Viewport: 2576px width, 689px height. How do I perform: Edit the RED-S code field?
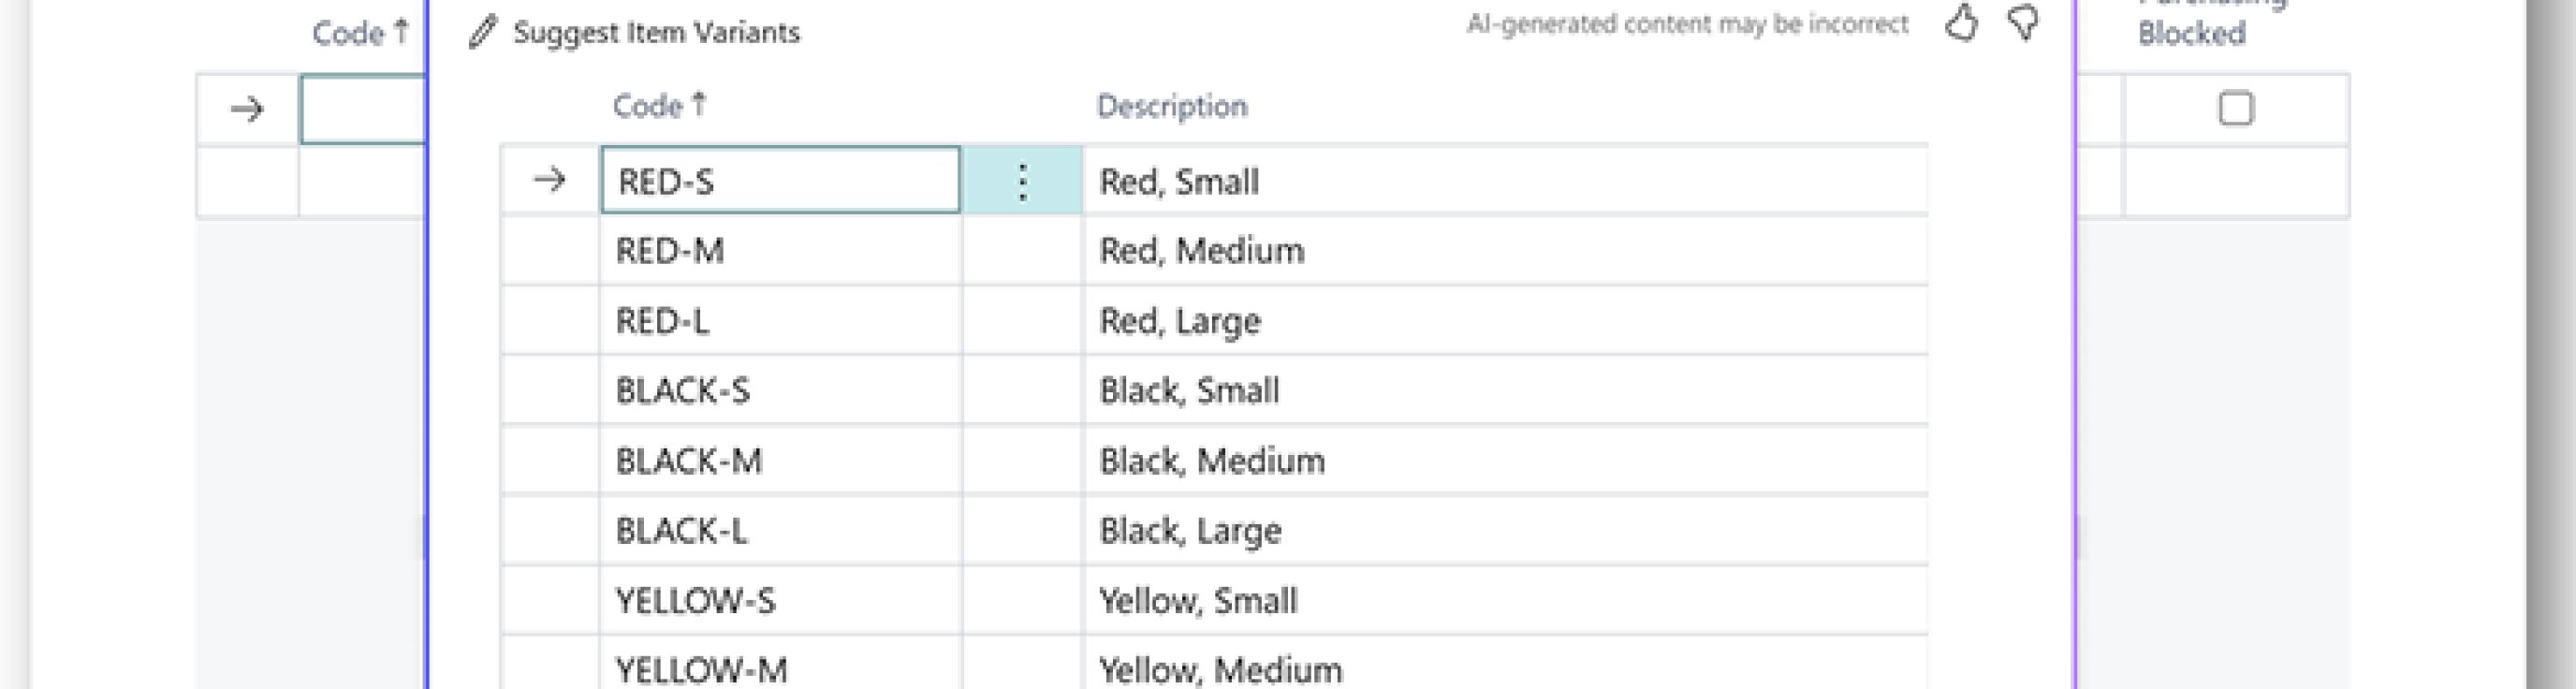point(780,181)
